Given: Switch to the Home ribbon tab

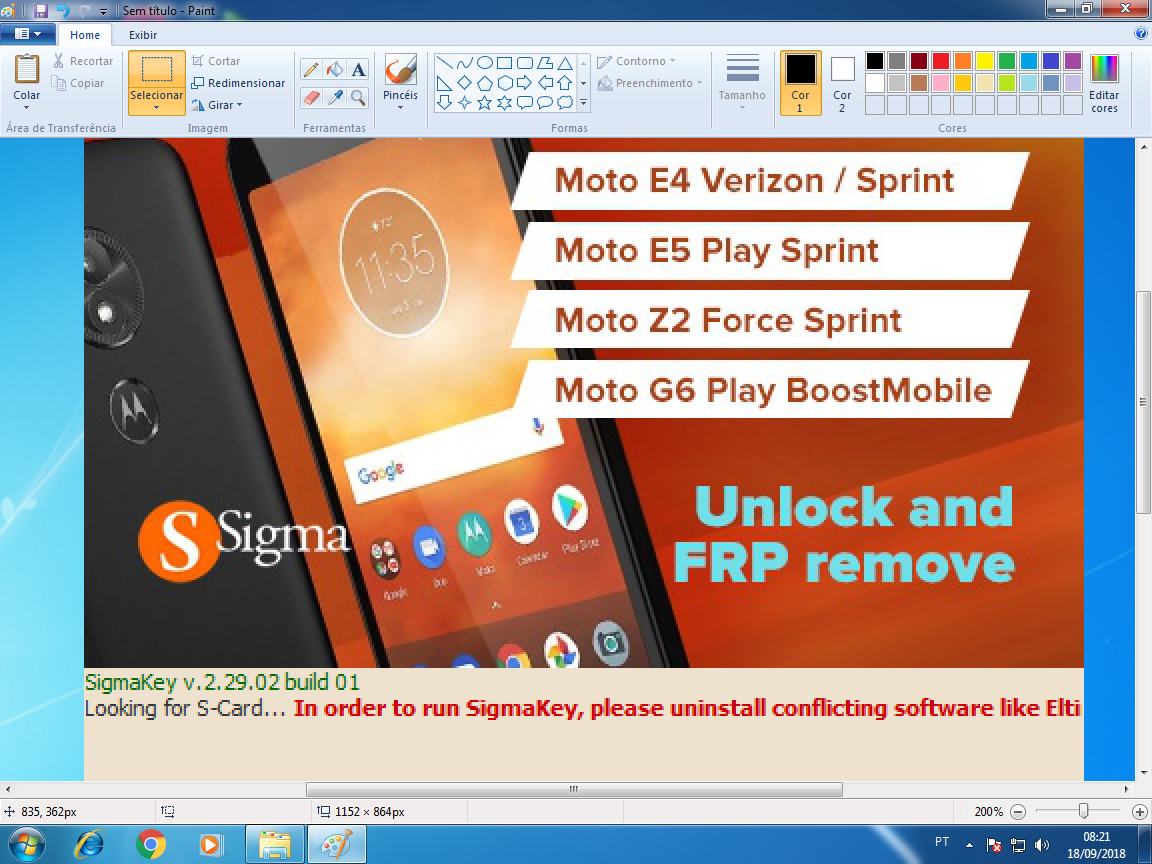Looking at the screenshot, I should [x=85, y=35].
